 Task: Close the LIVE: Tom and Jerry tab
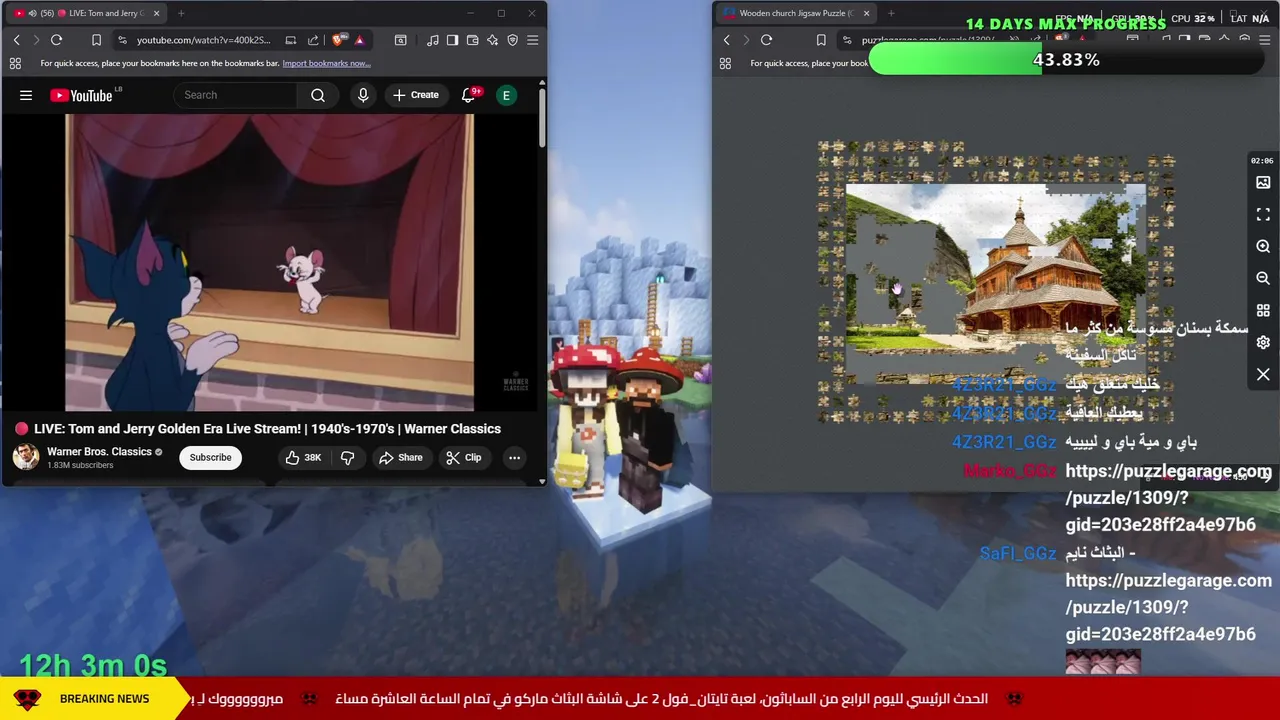point(157,13)
